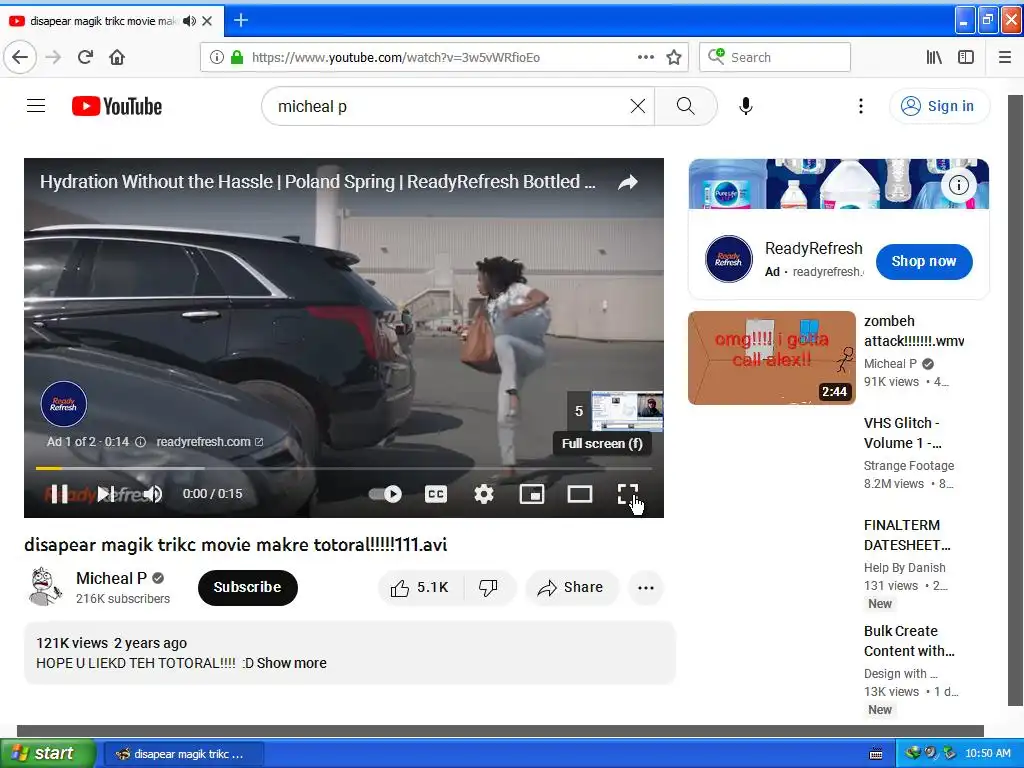Open the ad info icon beside 0:14

pos(140,442)
